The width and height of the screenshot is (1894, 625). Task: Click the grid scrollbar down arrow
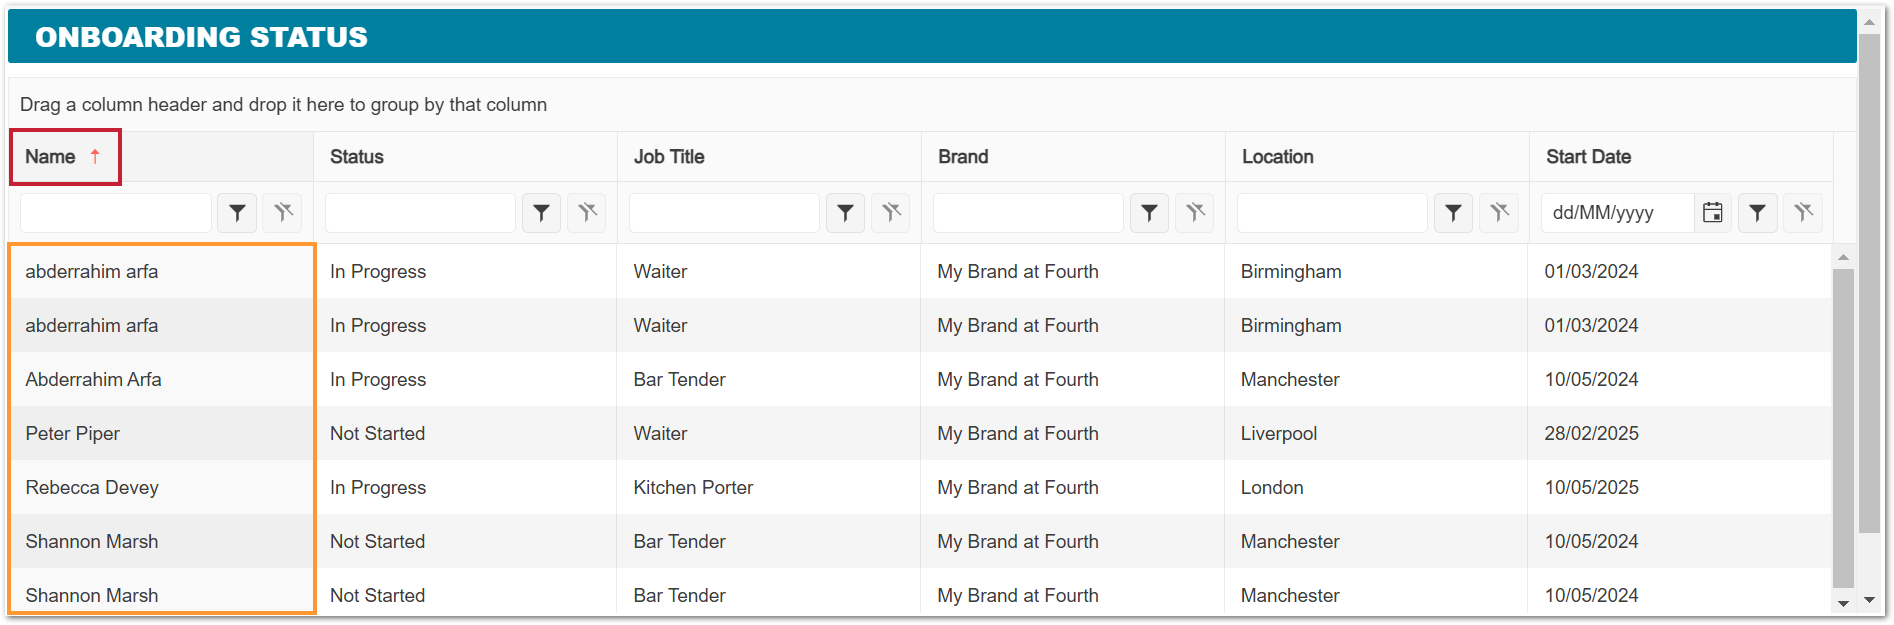(x=1843, y=603)
